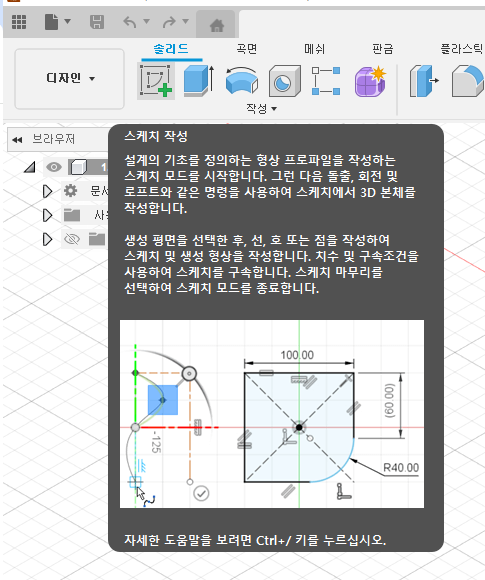Click the sketch preview image in tooltip

pyautogui.click(x=272, y=414)
